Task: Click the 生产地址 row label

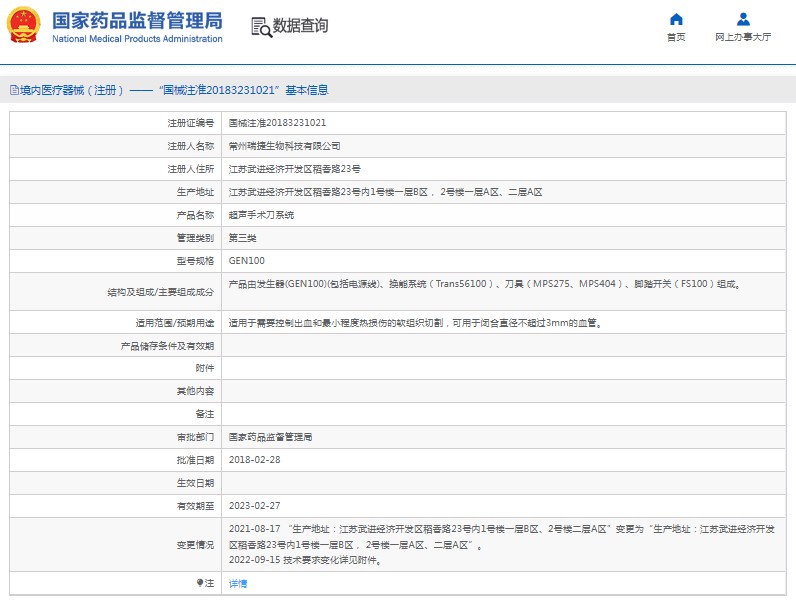Action: click(x=195, y=192)
